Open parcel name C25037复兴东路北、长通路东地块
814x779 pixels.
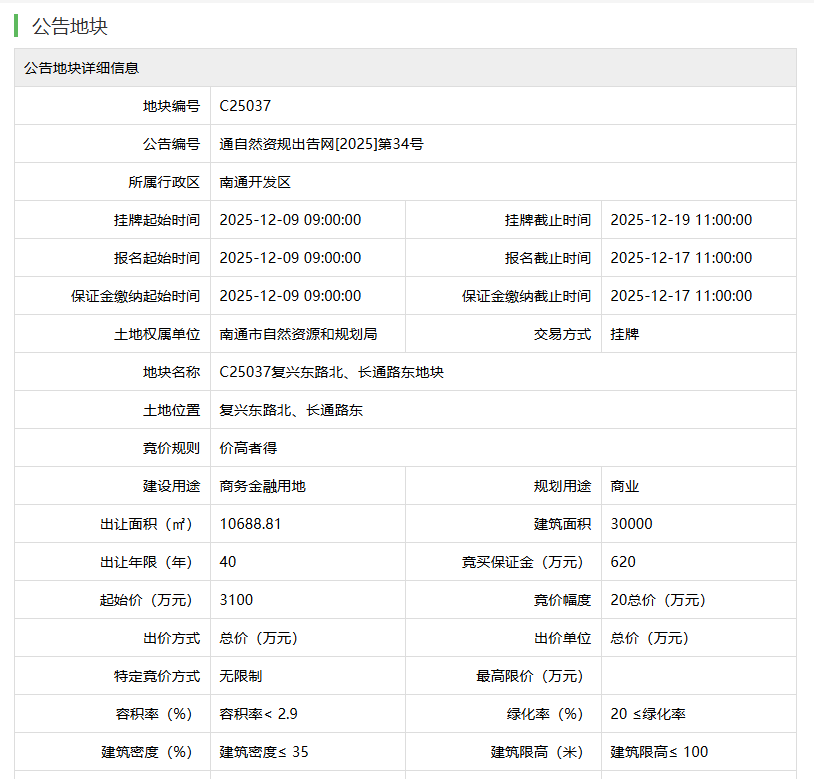point(333,371)
